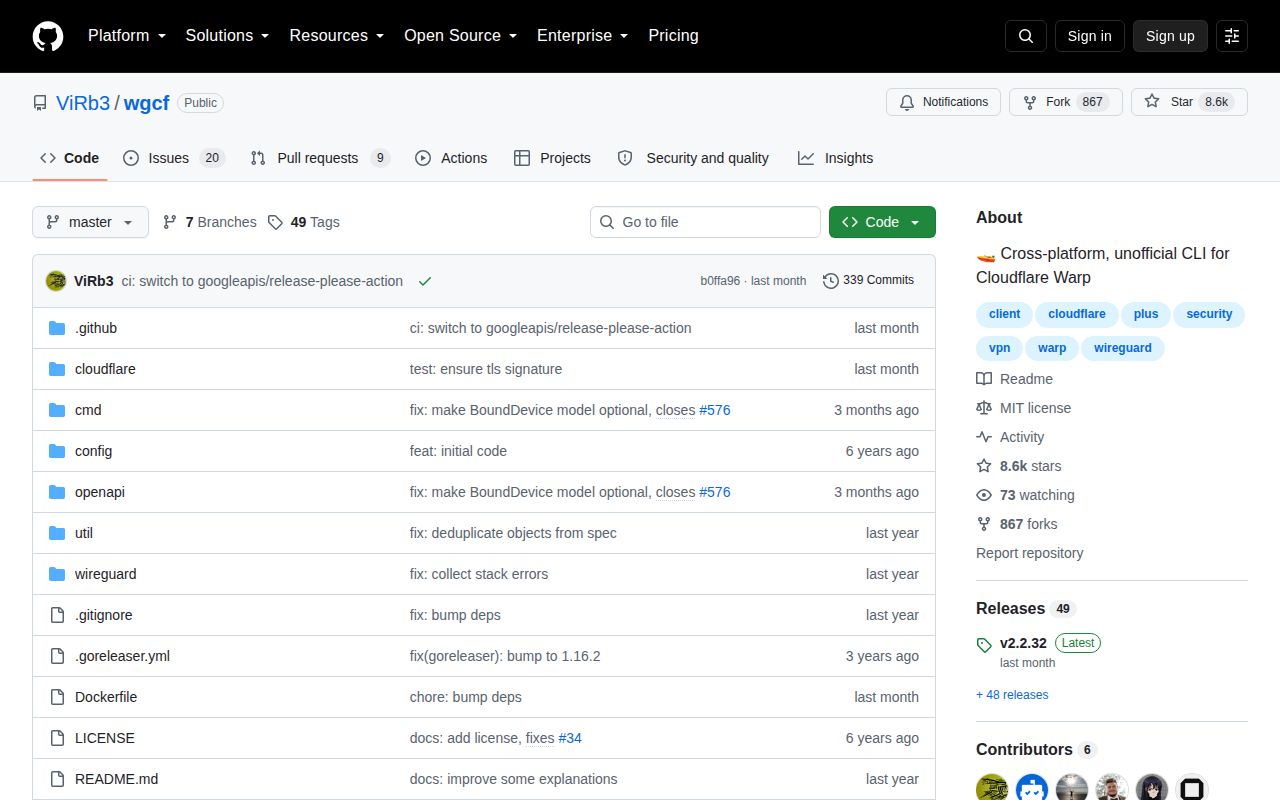Viewport: 1280px width, 800px height.
Task: Switch to the Security and quality tab
Action: click(x=693, y=158)
